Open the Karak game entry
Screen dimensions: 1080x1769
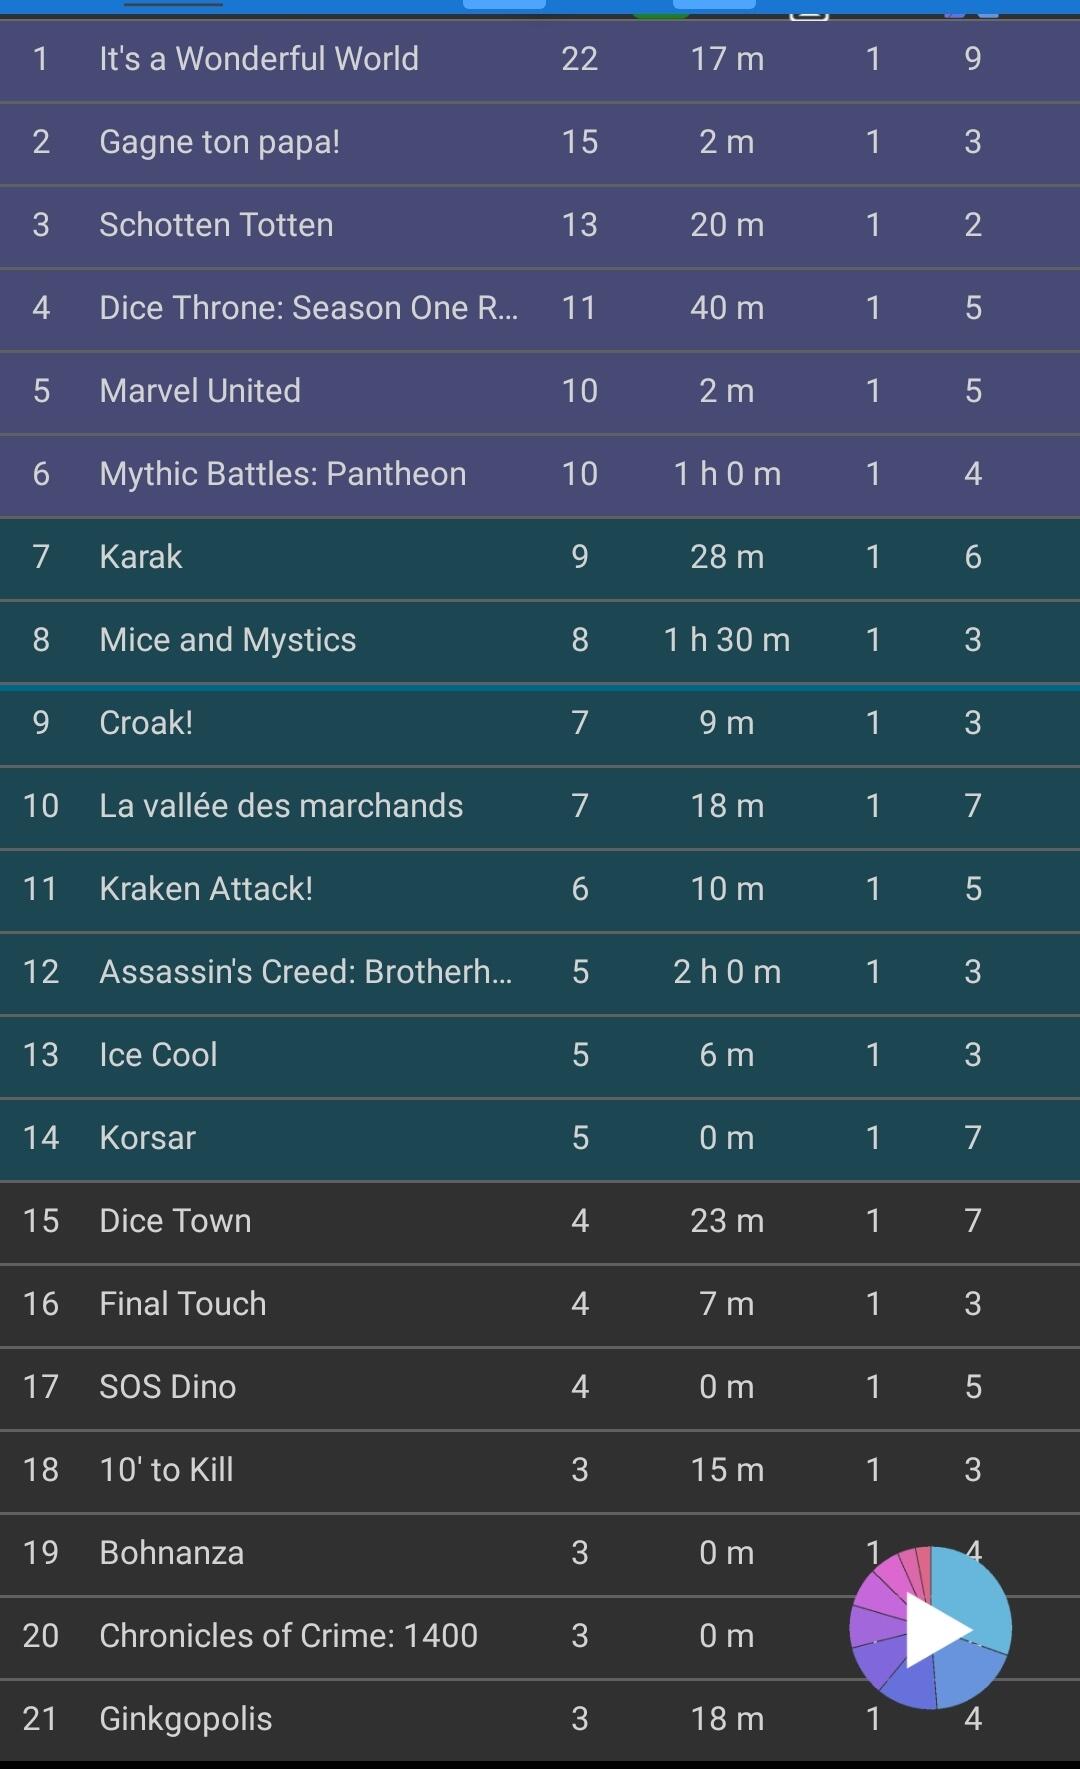point(540,558)
